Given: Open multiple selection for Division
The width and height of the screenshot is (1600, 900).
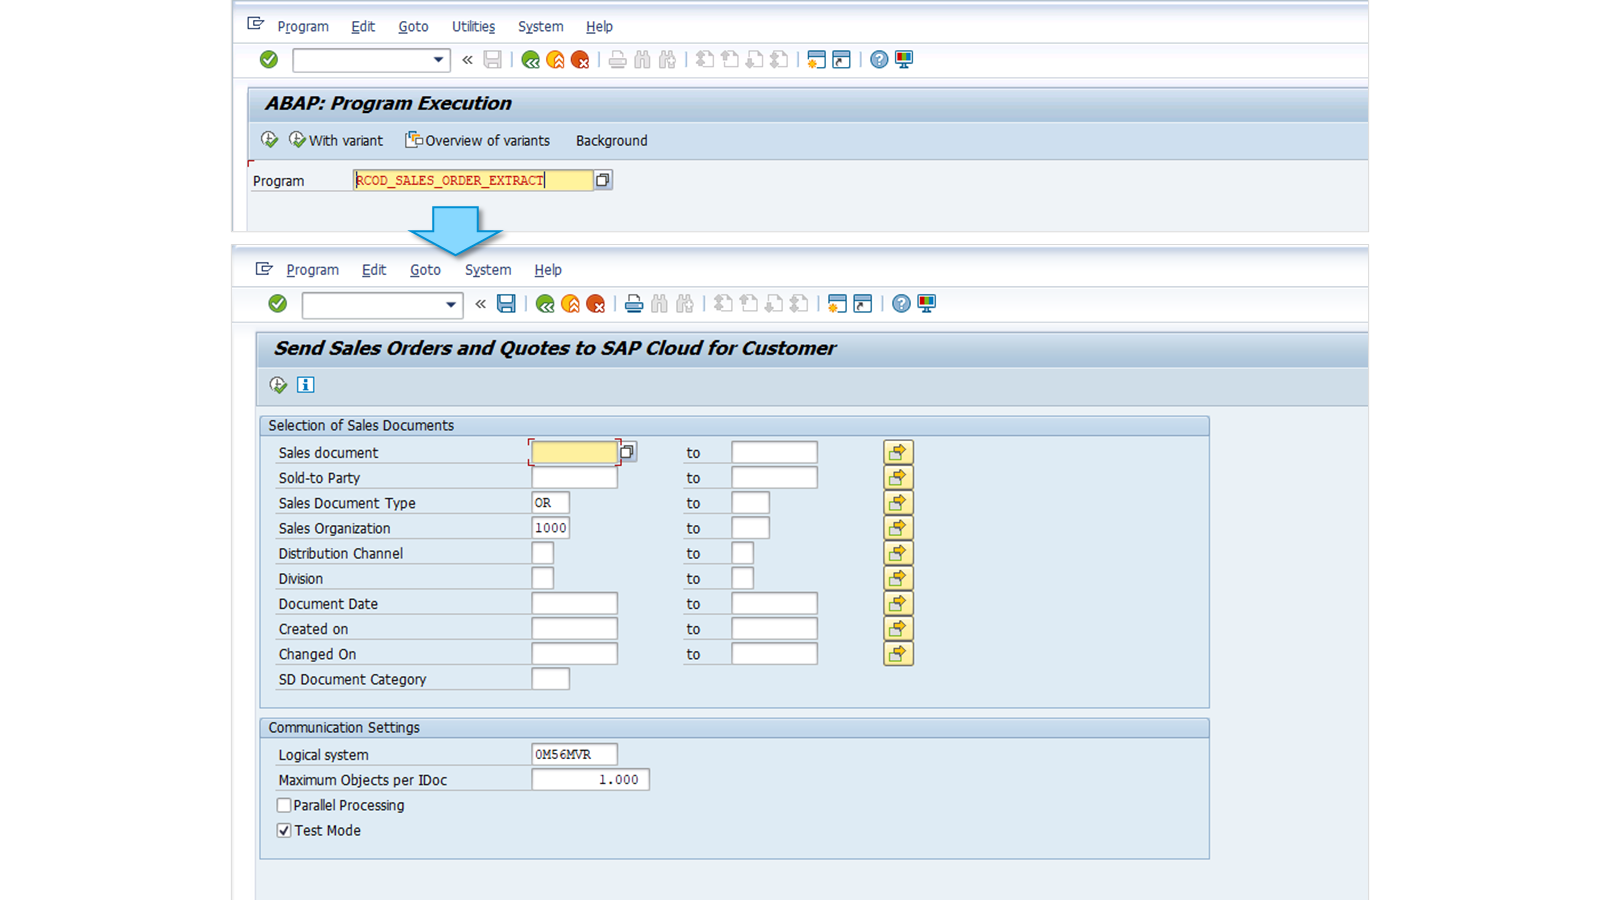Looking at the screenshot, I should [898, 578].
